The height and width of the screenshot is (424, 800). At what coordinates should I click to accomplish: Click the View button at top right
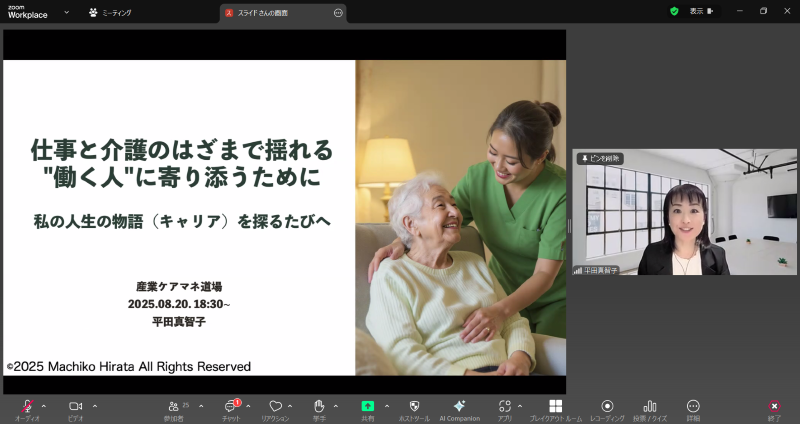(x=701, y=11)
